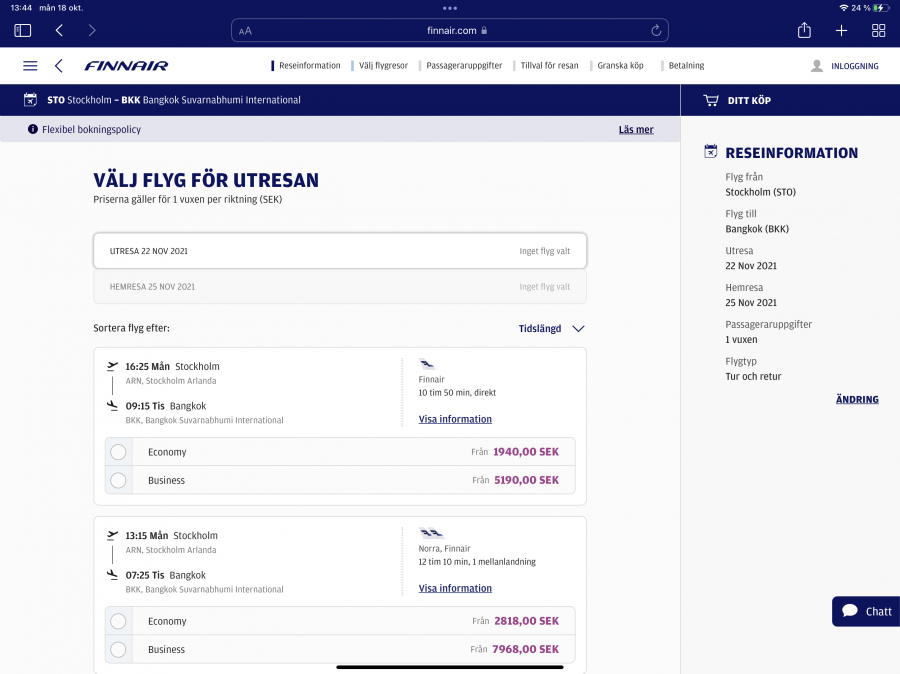Go to Passageraruppgifter booking step
900x674 pixels.
coord(464,66)
